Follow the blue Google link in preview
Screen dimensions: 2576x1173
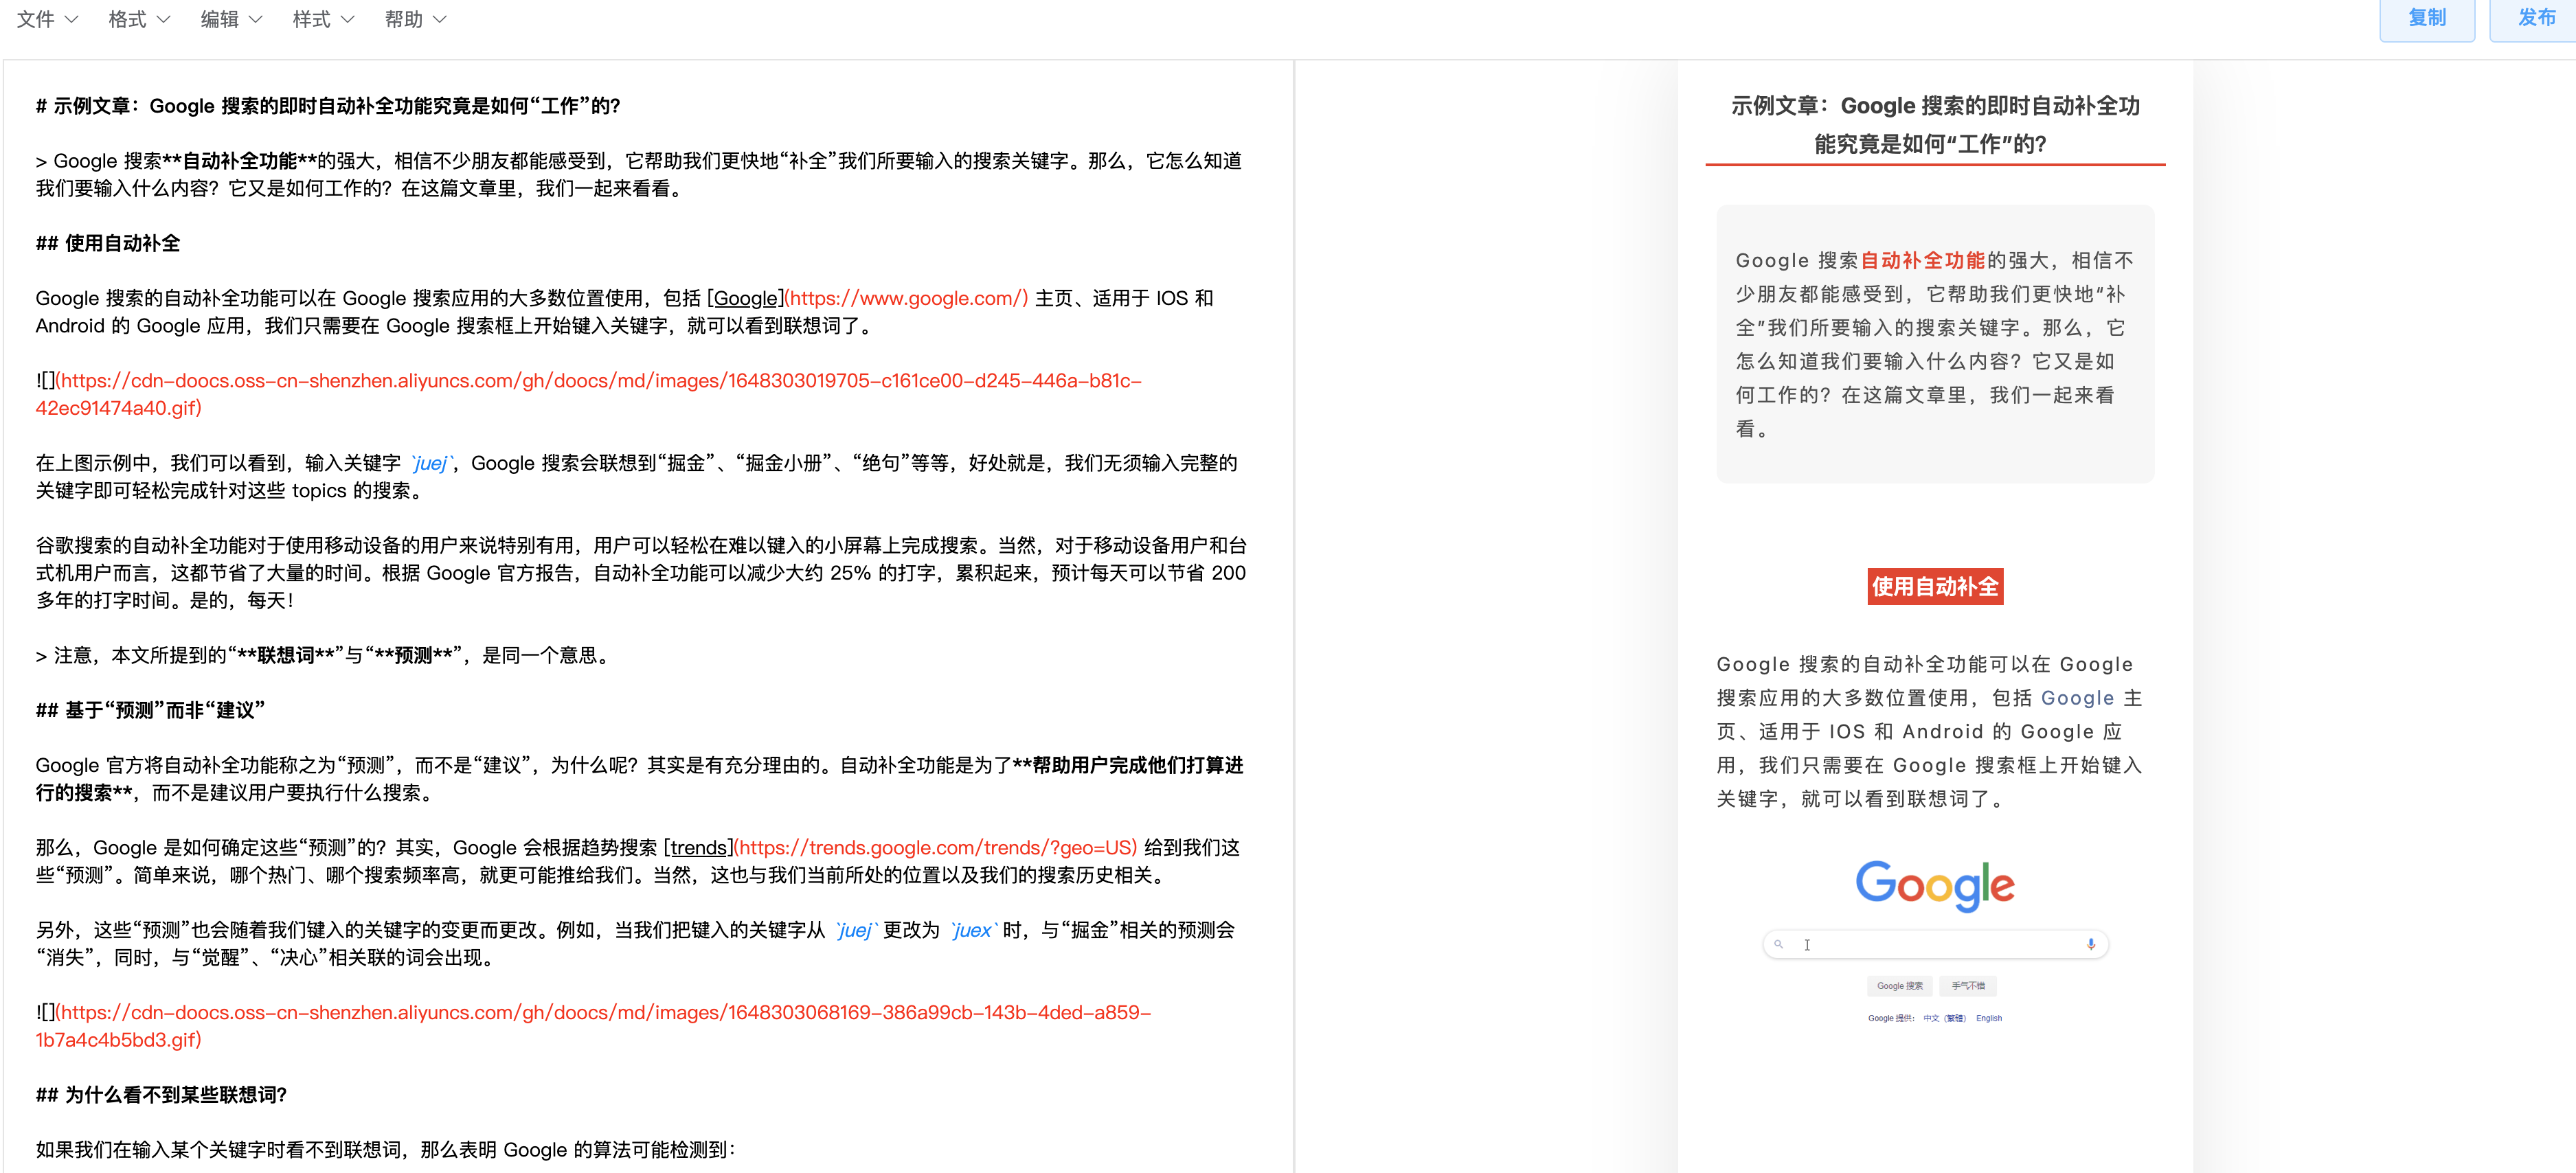(2077, 698)
